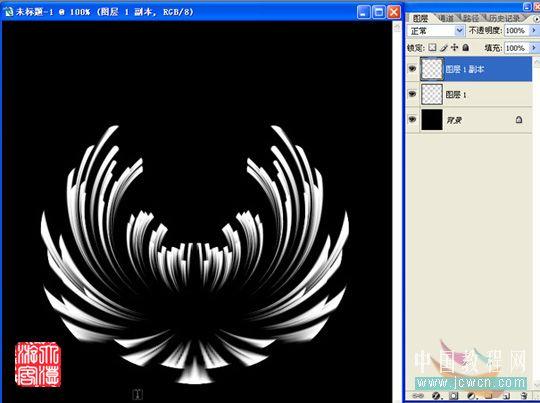Switch to the 历史记录 tab
Image resolution: width=540 pixels, height=403 pixels.
pyautogui.click(x=505, y=18)
